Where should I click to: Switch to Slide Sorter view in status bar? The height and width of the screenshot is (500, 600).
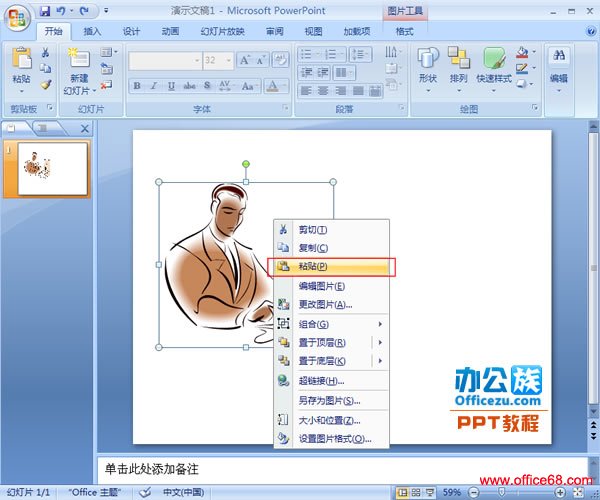point(416,492)
